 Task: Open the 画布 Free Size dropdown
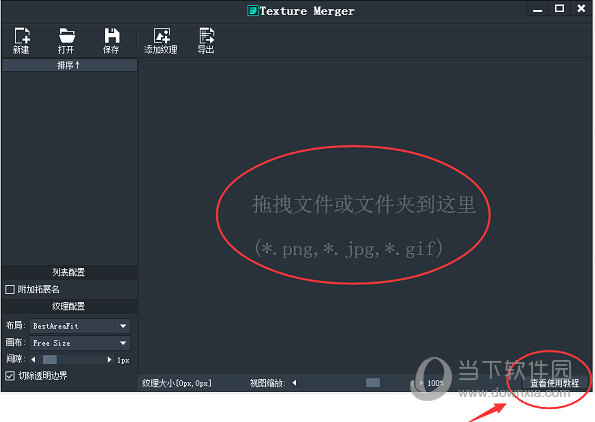coord(80,343)
